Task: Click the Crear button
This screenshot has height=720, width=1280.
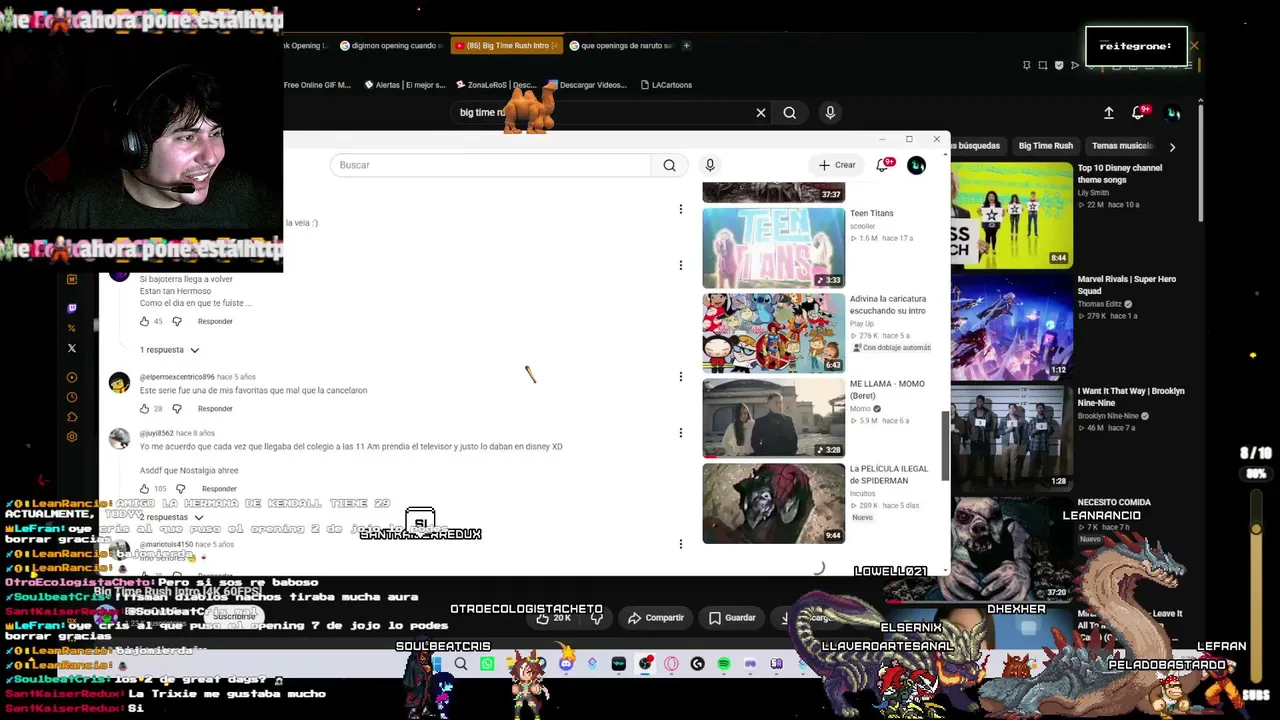Action: click(837, 165)
